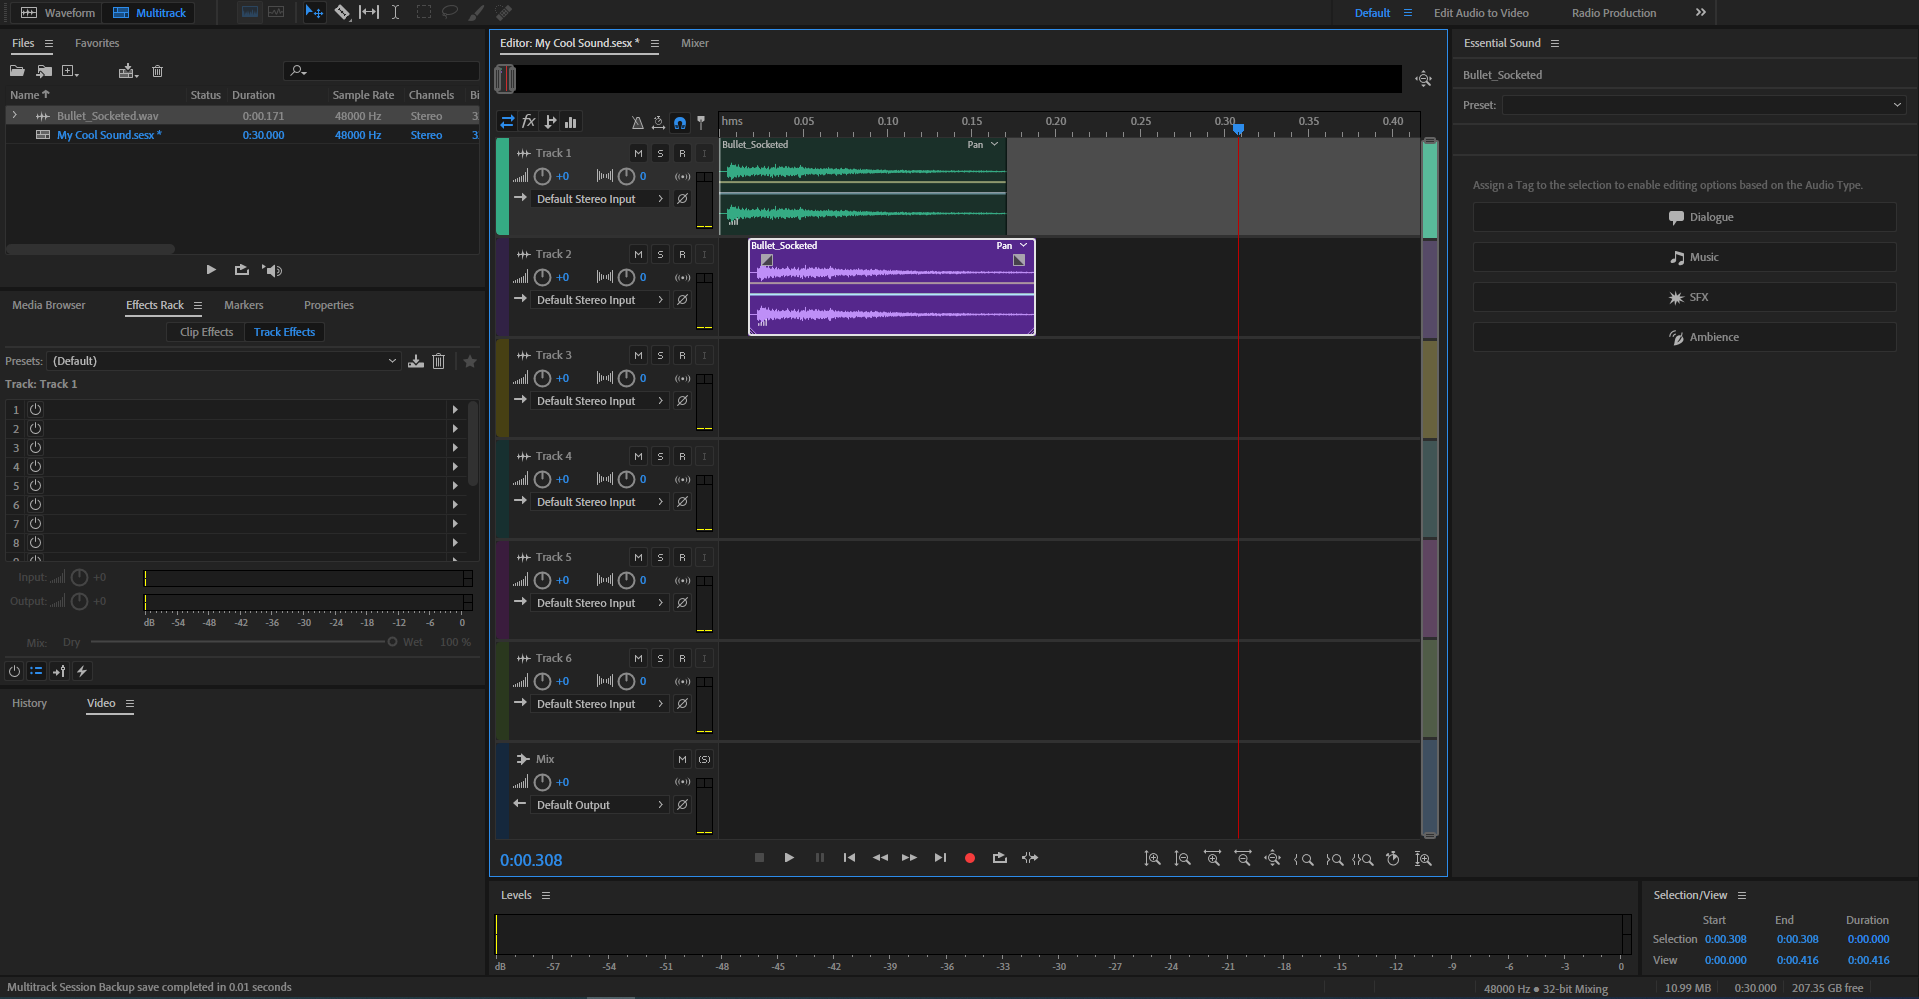Assign the SFX audio type

1684,297
